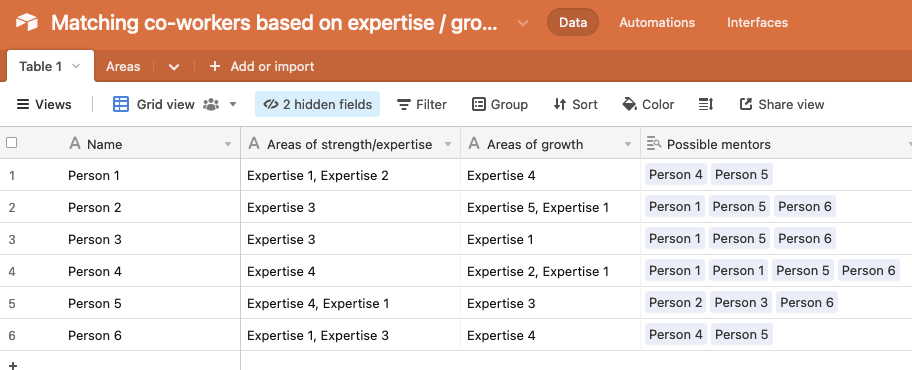912x370 pixels.
Task: Open the Views sidebar hamburger icon
Action: click(x=23, y=105)
